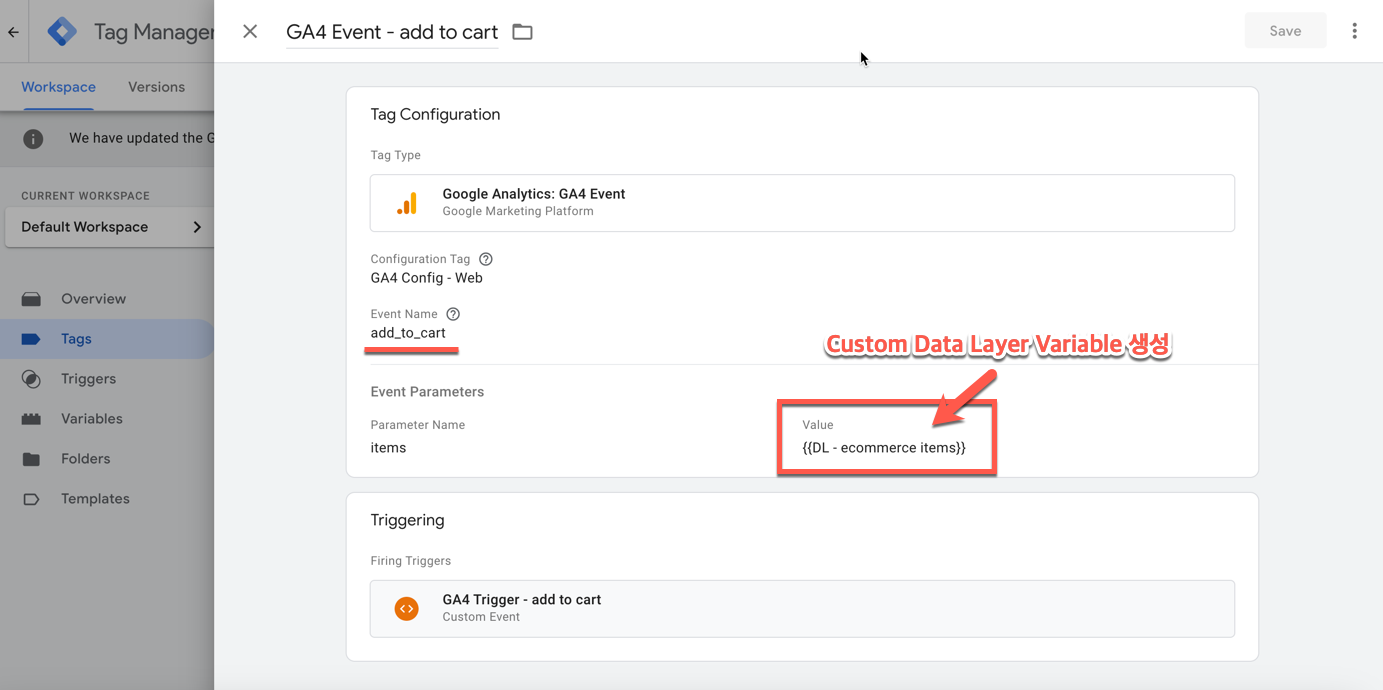1383x690 pixels.
Task: Click the Event Name help icon
Action: point(453,314)
